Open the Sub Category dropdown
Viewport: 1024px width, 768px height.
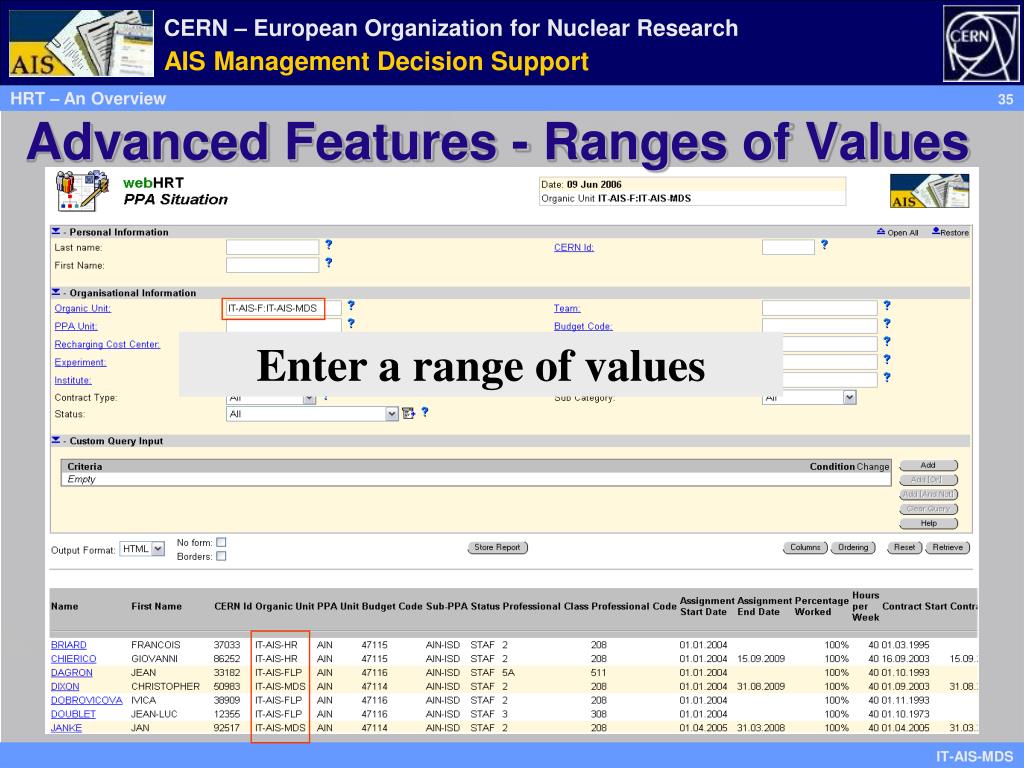[x=809, y=397]
